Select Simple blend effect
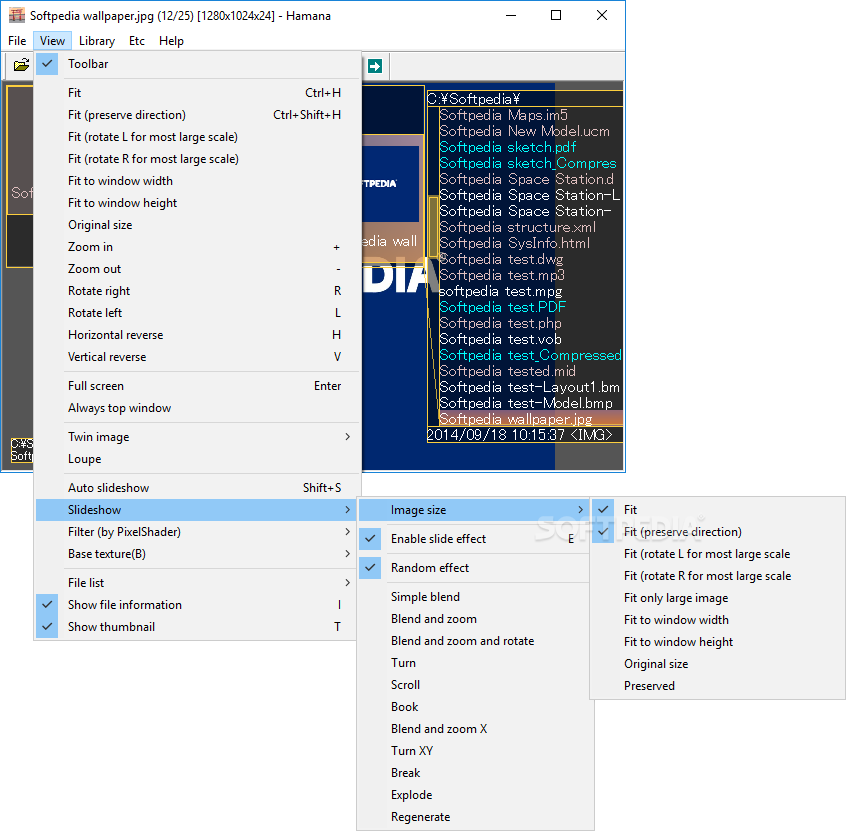846x831 pixels. tap(475, 597)
